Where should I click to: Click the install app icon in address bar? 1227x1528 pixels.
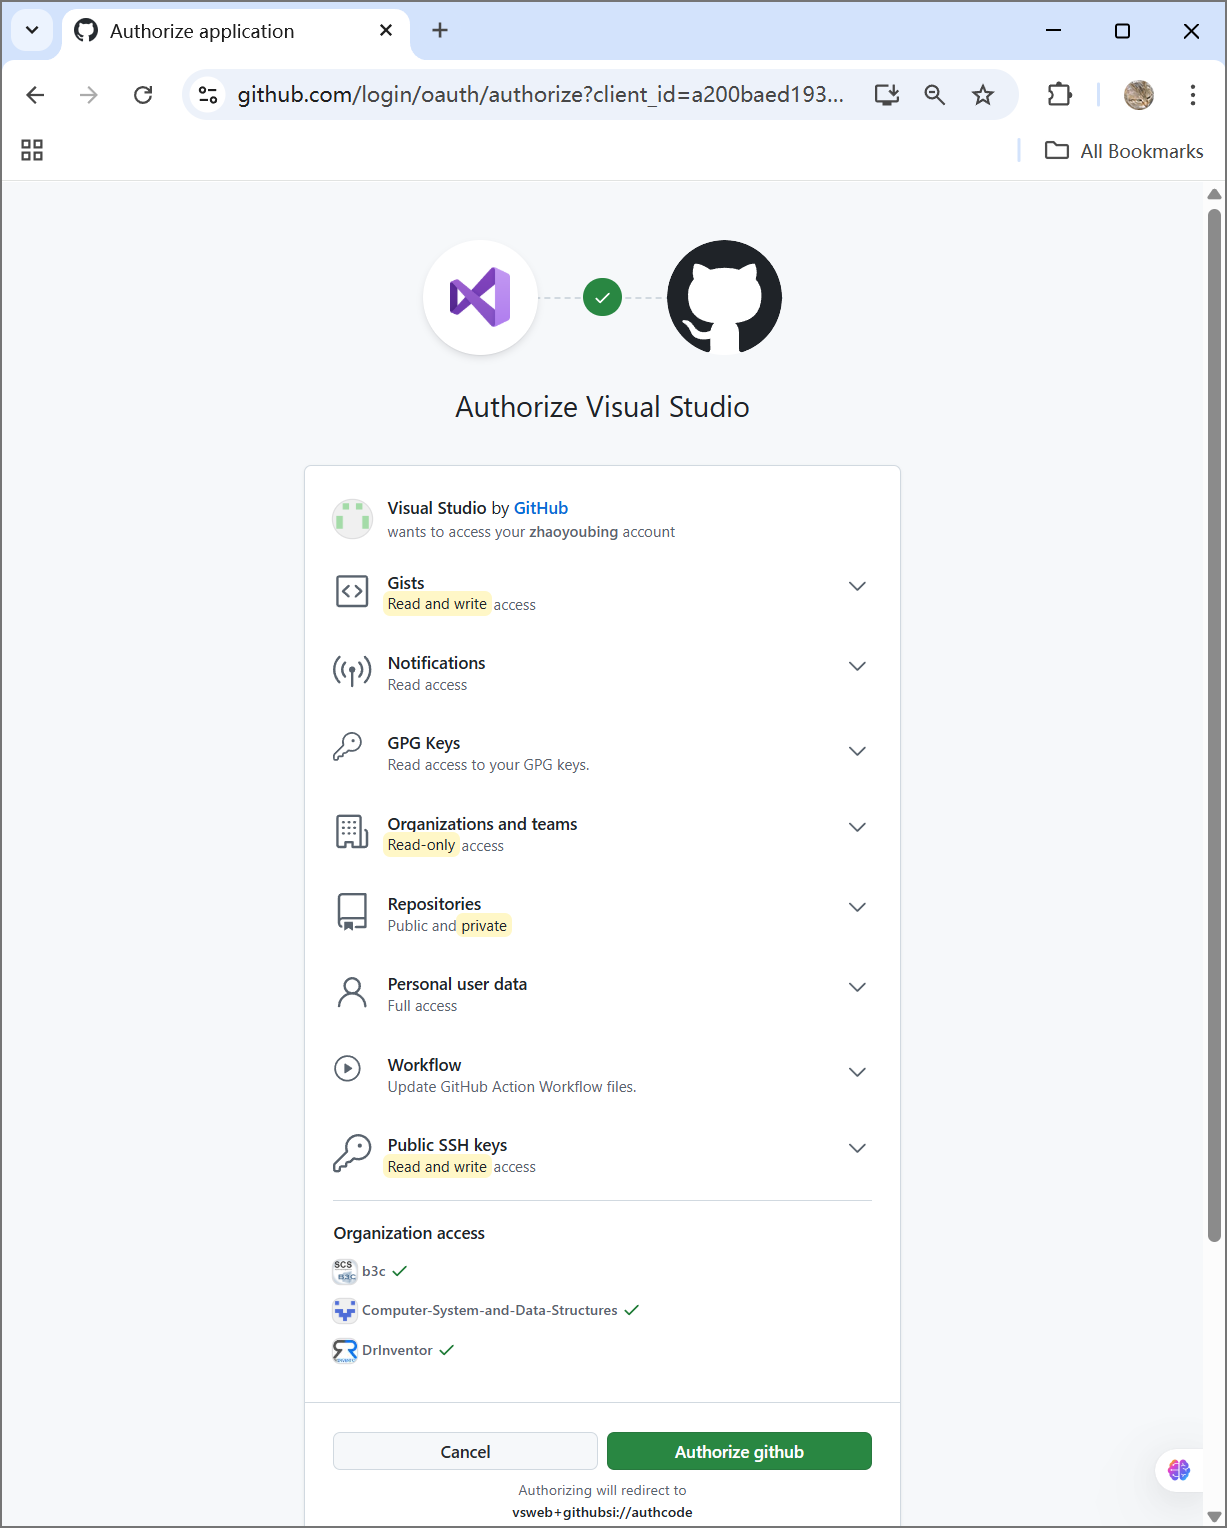pos(887,95)
